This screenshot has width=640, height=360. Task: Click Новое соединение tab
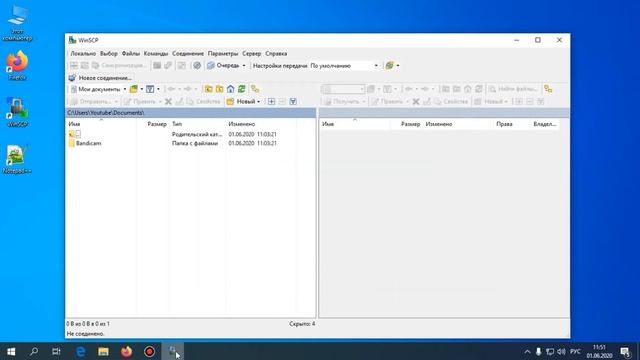point(100,78)
